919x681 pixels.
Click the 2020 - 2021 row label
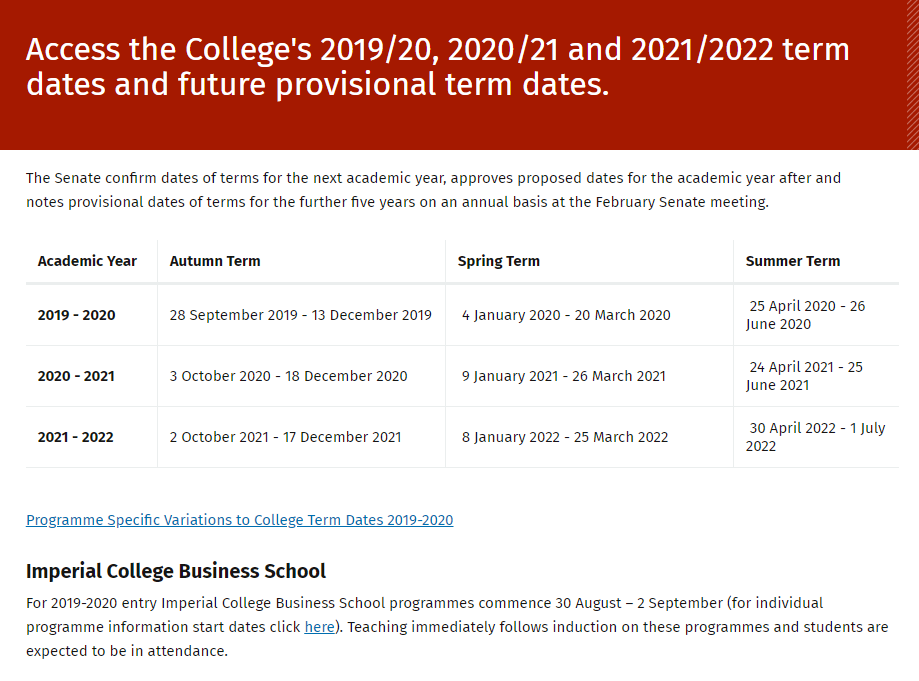tap(76, 376)
